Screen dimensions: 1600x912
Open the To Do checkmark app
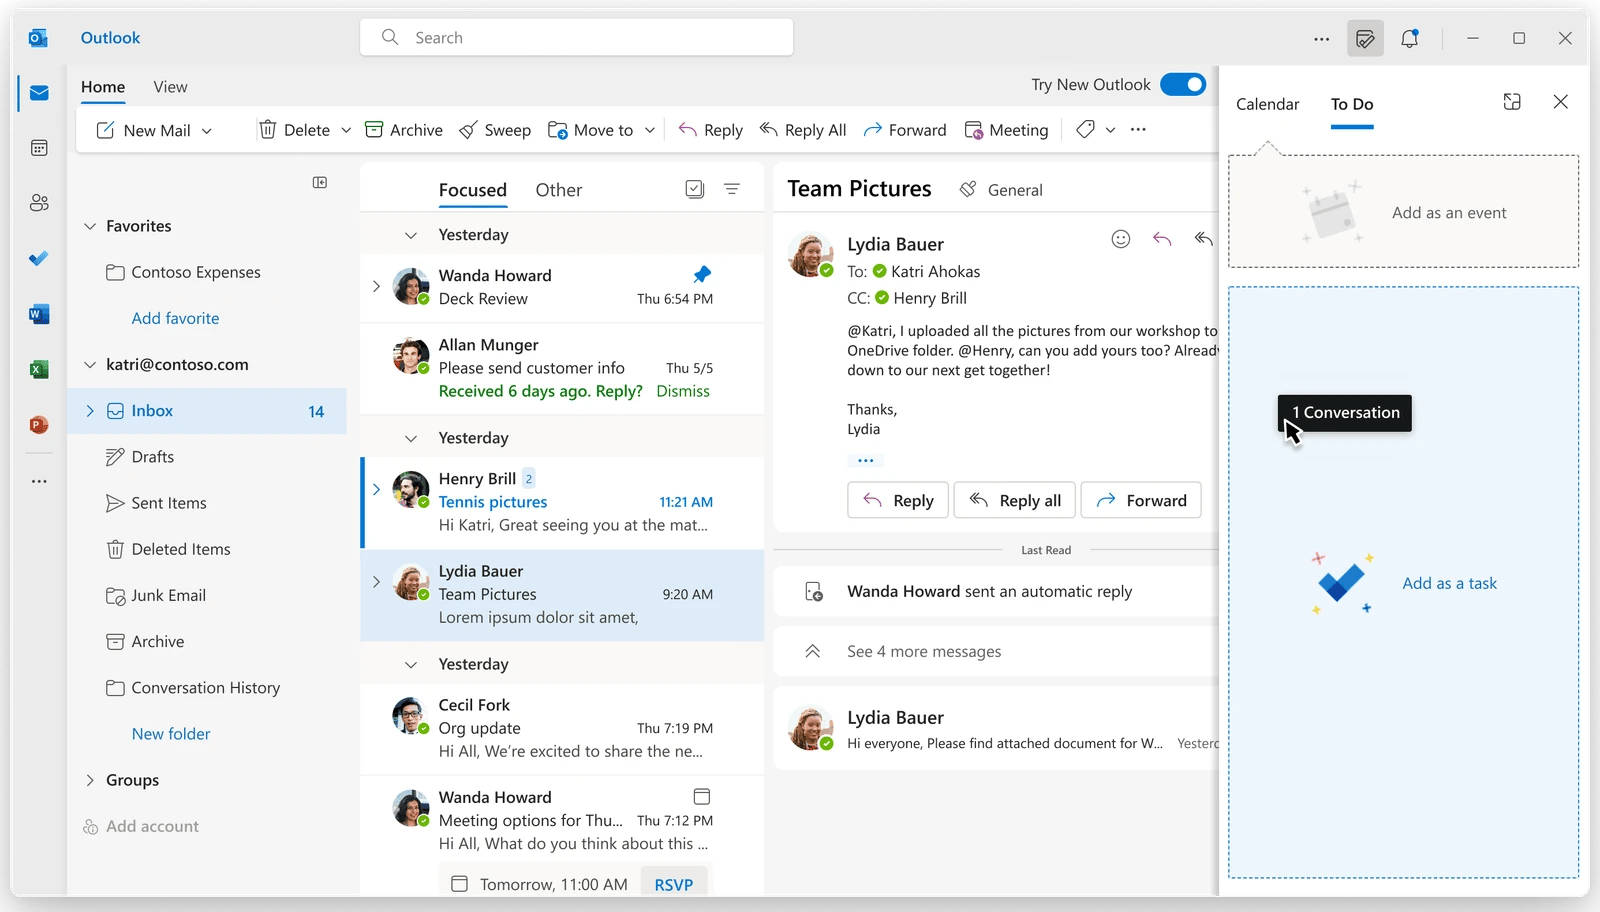(39, 258)
